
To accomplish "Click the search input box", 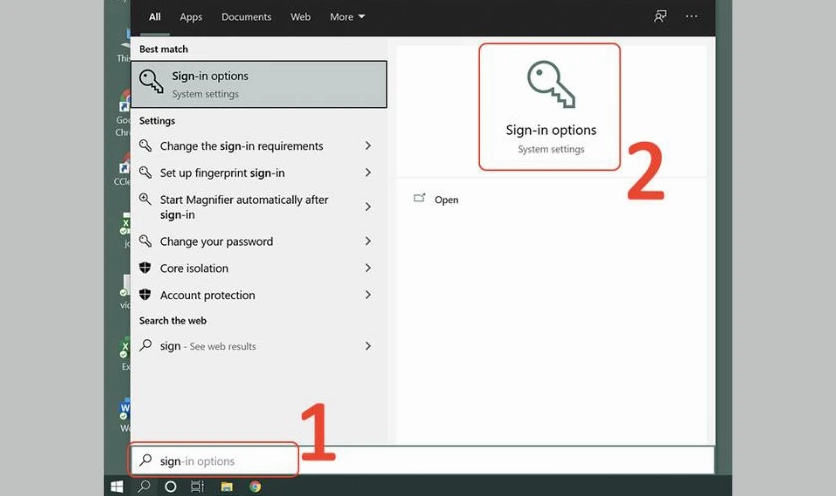I will [420, 461].
